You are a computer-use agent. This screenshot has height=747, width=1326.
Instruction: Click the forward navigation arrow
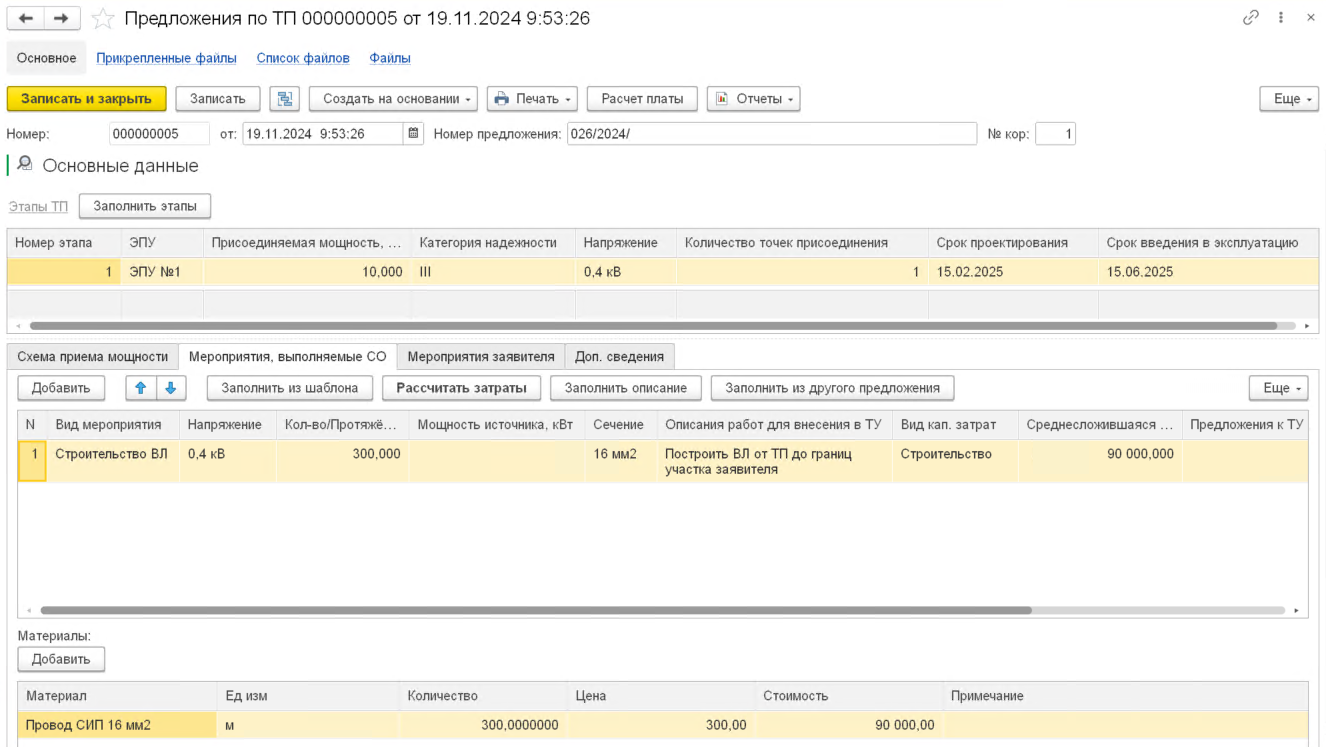(x=61, y=19)
